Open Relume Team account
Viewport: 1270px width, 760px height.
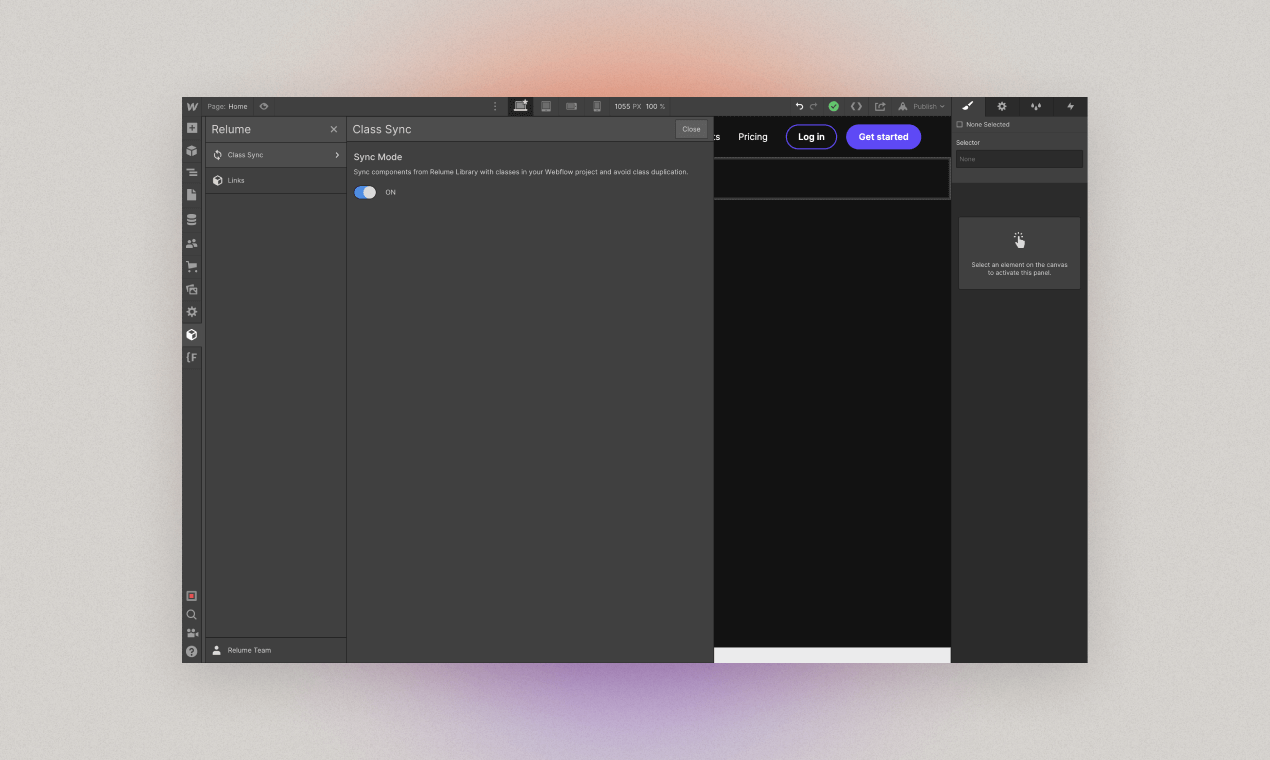[x=276, y=650]
